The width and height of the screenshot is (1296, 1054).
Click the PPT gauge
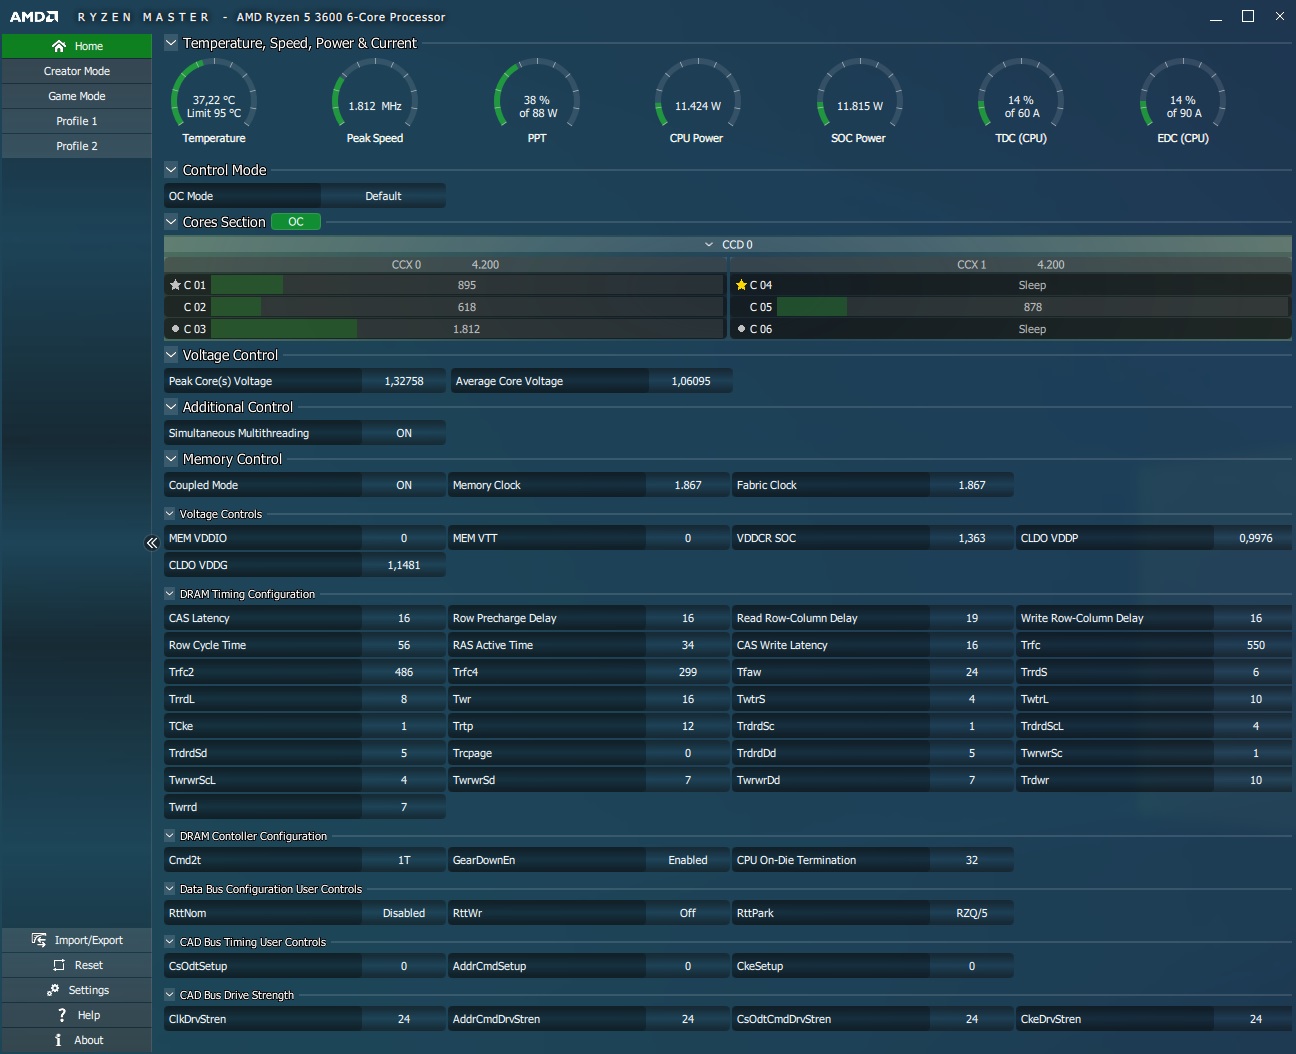pyautogui.click(x=537, y=102)
